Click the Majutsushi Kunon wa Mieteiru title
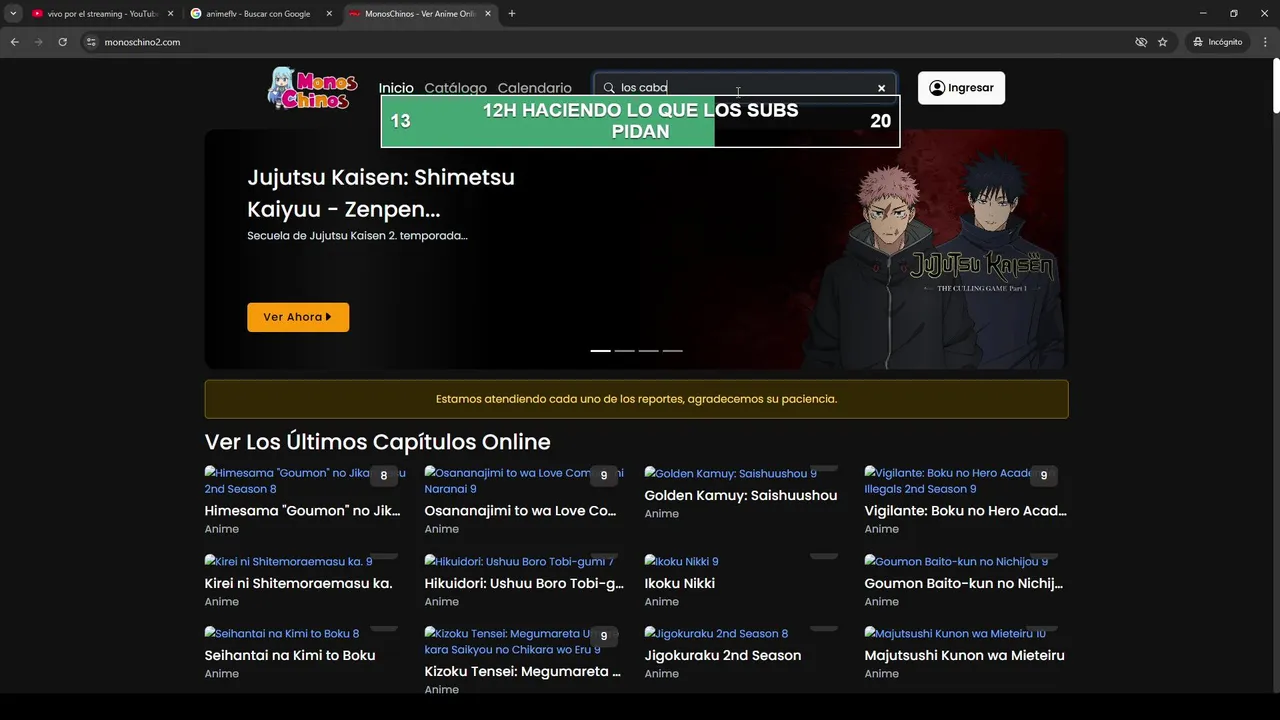This screenshot has width=1280, height=720. pyautogui.click(x=964, y=655)
